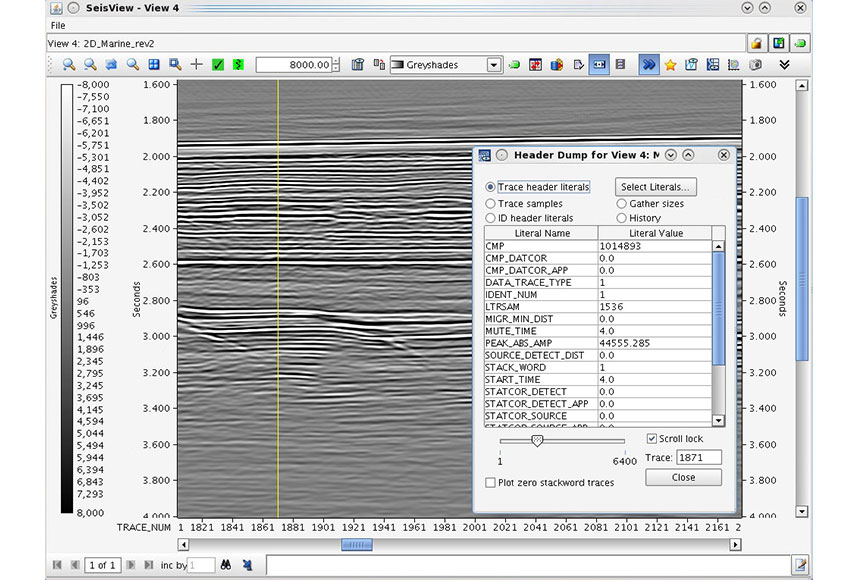The width and height of the screenshot is (860, 580).
Task: Enable the Scroll lock checkbox
Action: 654,438
